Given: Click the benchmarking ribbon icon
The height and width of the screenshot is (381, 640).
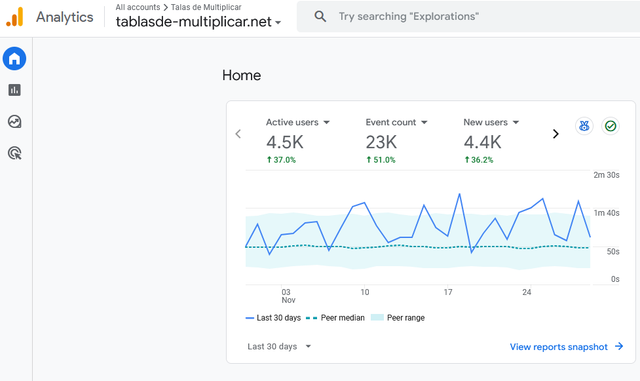Looking at the screenshot, I should [584, 126].
